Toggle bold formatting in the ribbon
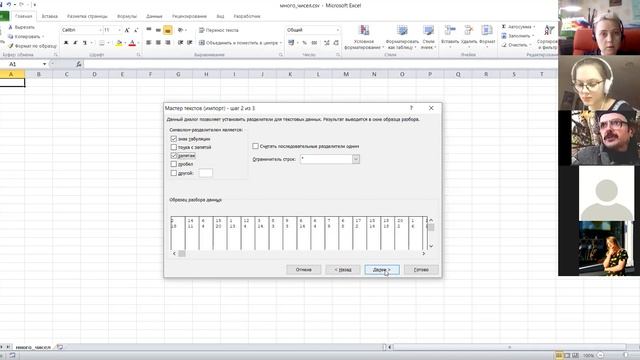Screen dimensions: 640x360 pos(66,42)
